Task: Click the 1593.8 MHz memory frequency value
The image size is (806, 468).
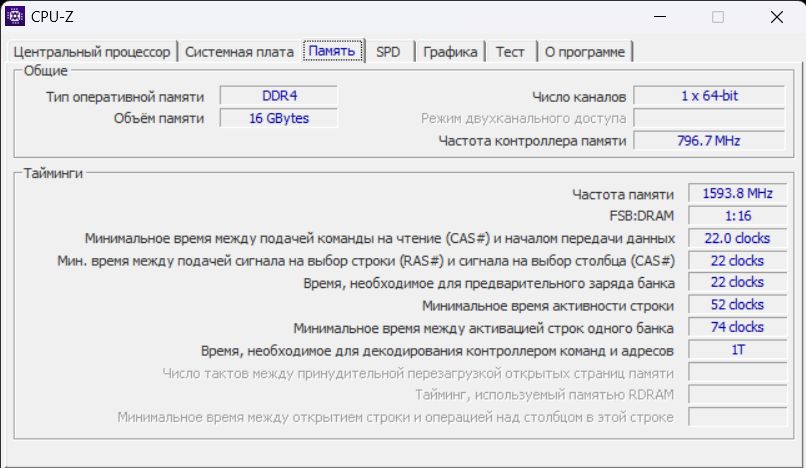Action: tap(738, 193)
